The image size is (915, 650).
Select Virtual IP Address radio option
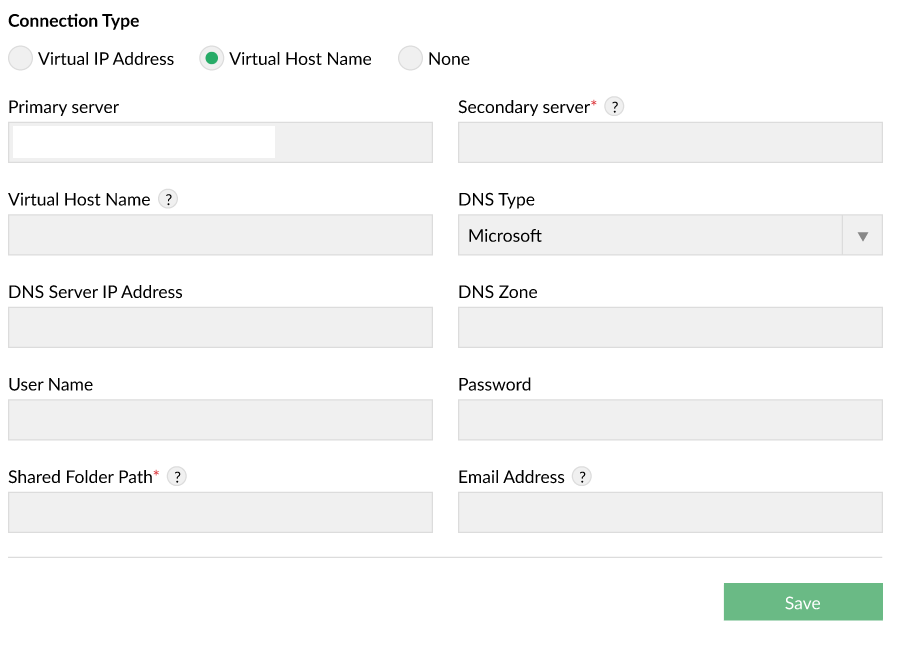(x=20, y=59)
